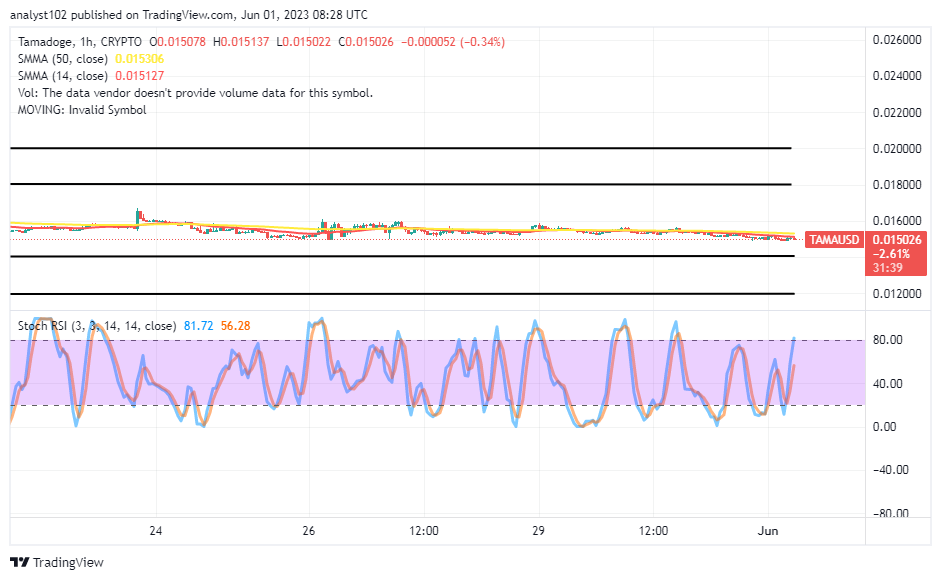Click the Jun label on time axis
941x580 pixels.
tap(768, 531)
